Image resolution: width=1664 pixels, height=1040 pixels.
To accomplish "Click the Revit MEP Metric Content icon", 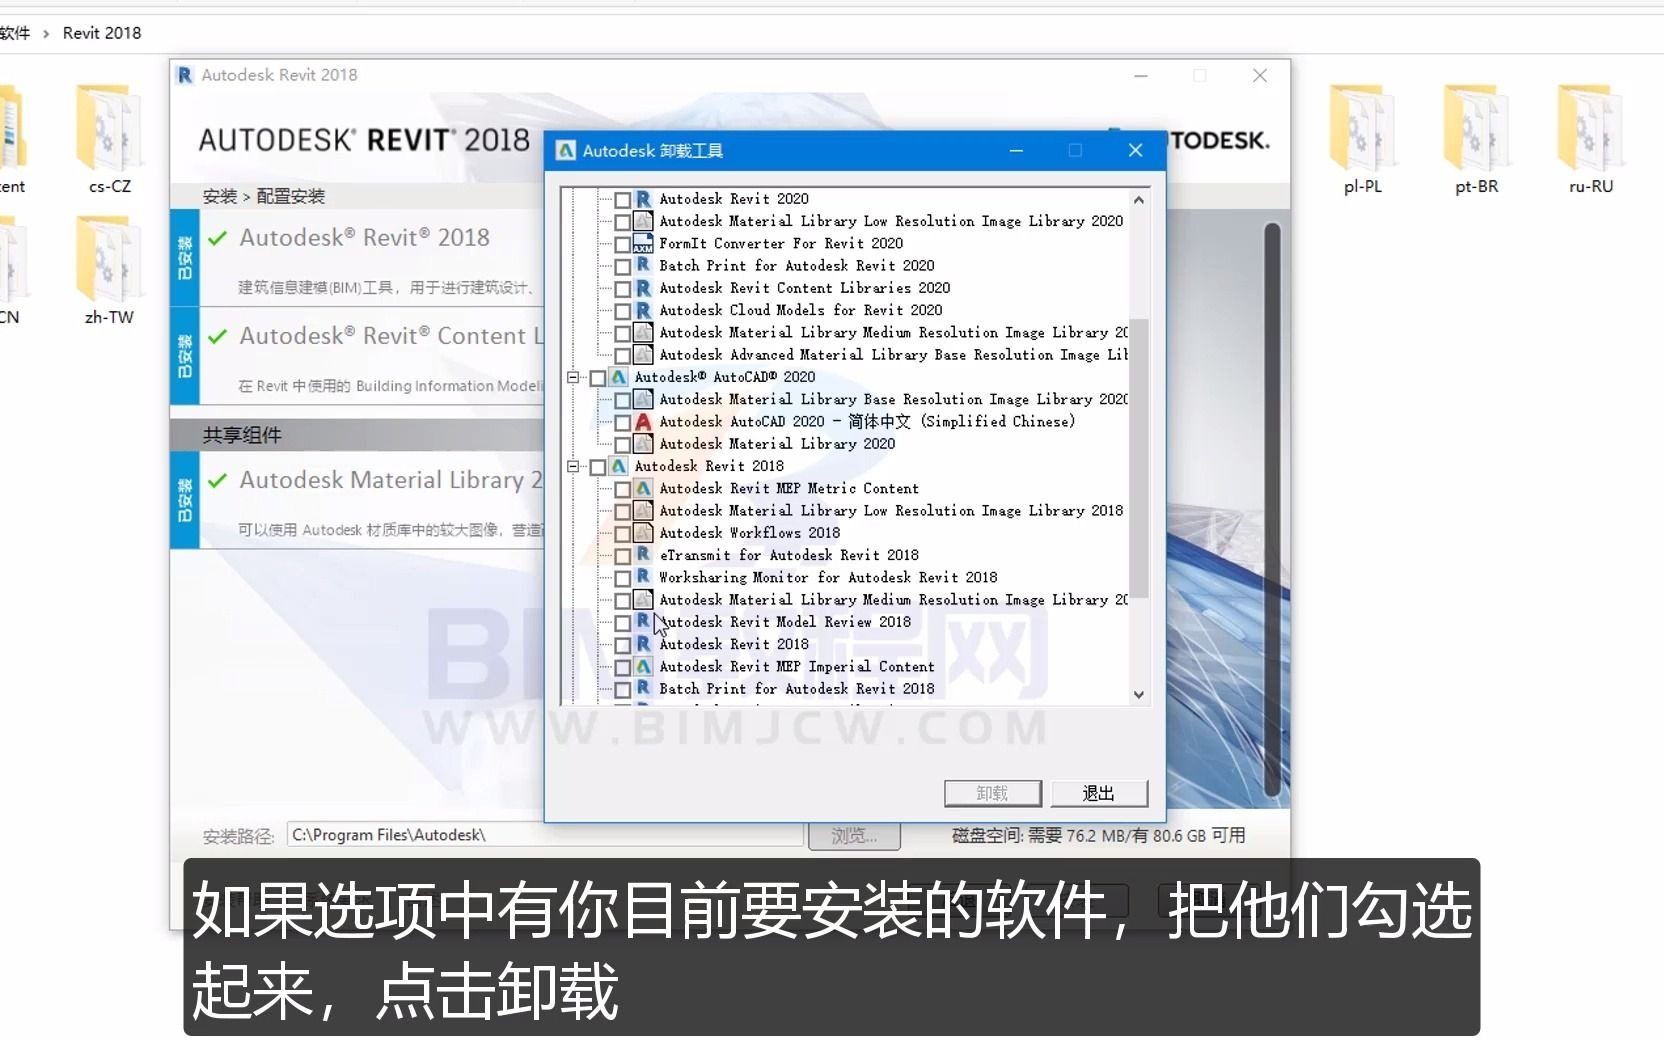I will coord(643,488).
